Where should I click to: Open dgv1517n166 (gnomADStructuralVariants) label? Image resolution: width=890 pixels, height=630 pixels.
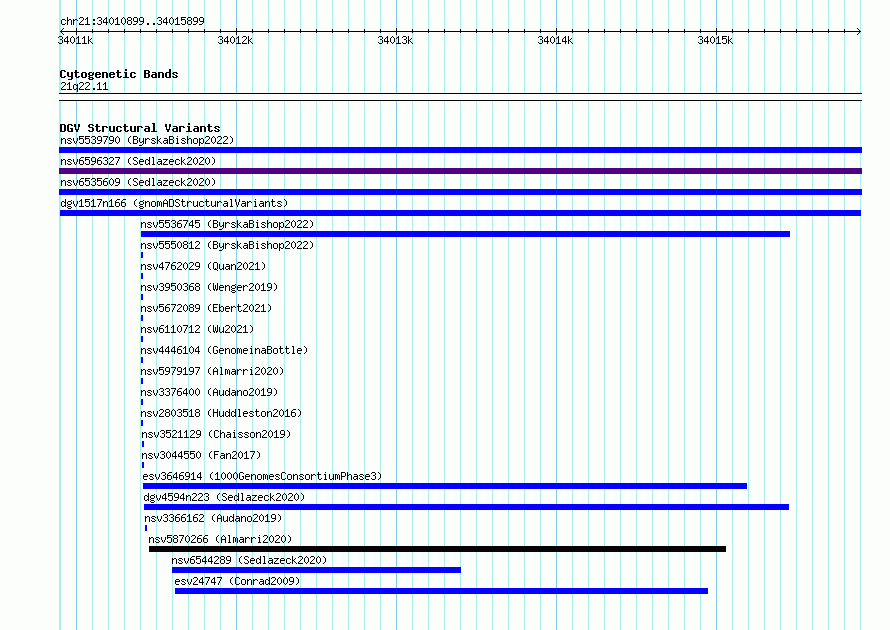pyautogui.click(x=174, y=203)
